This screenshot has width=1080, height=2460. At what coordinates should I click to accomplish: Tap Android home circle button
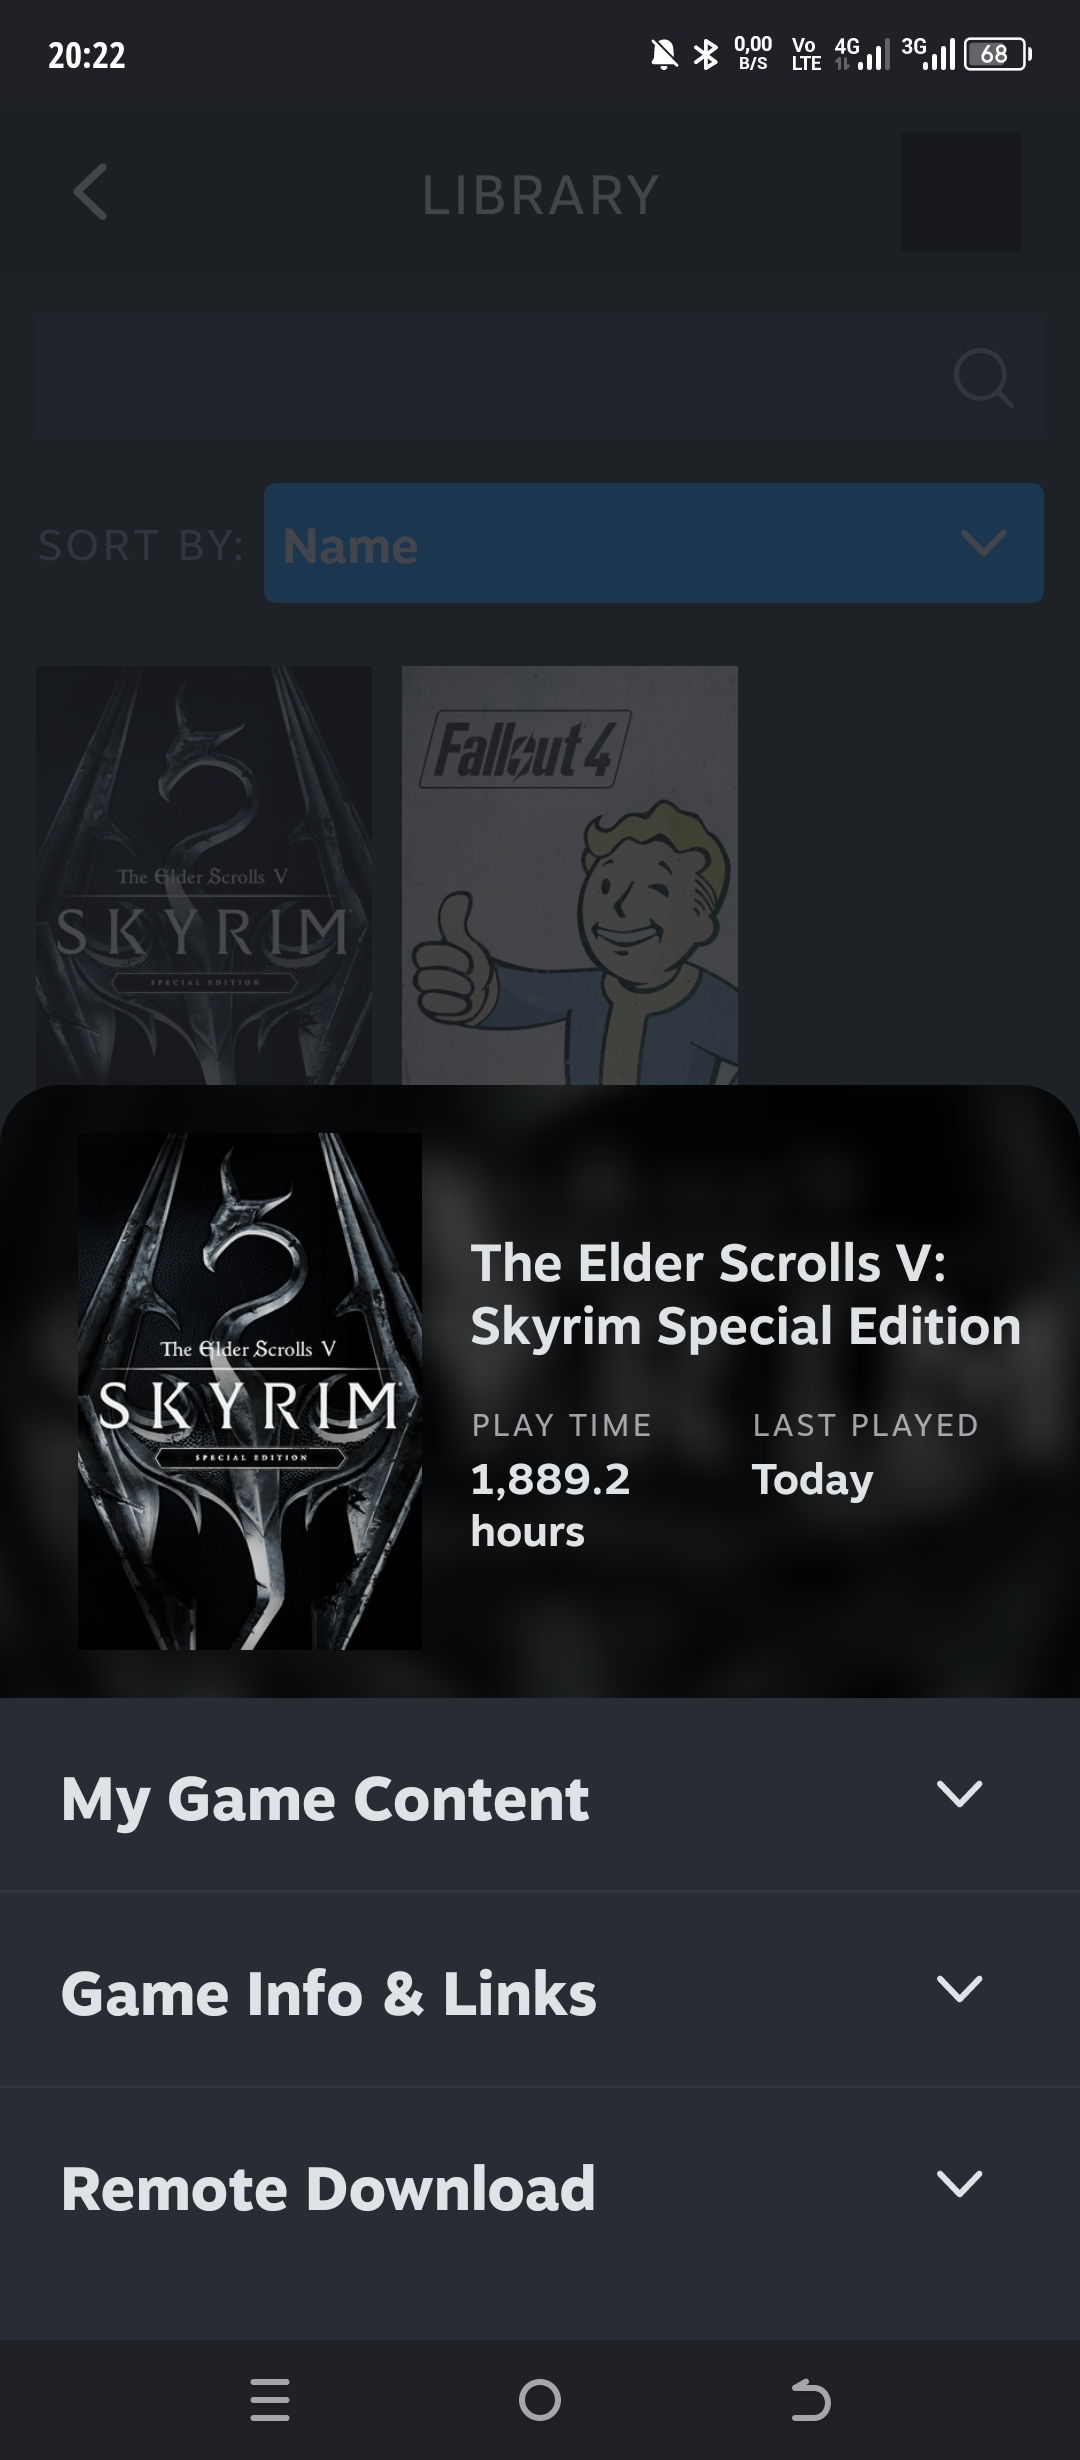pos(540,2399)
